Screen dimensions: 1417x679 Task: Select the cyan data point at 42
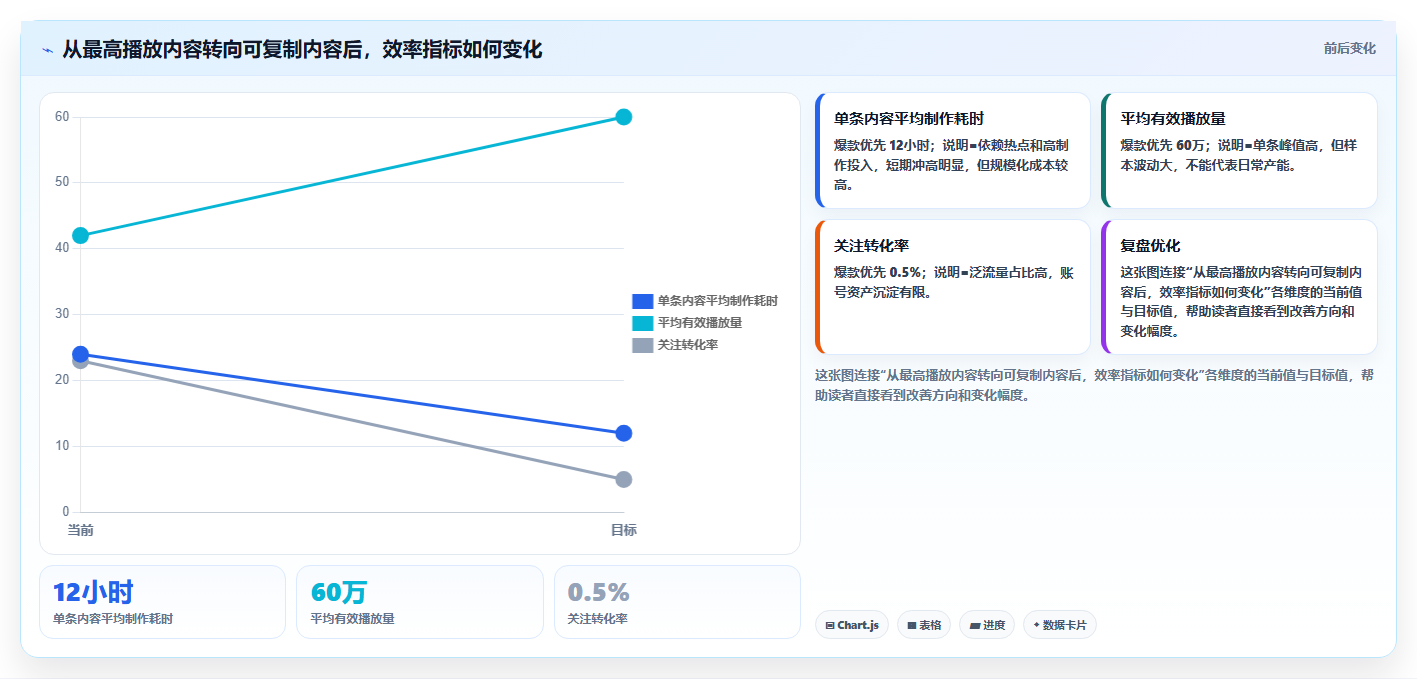click(x=81, y=235)
